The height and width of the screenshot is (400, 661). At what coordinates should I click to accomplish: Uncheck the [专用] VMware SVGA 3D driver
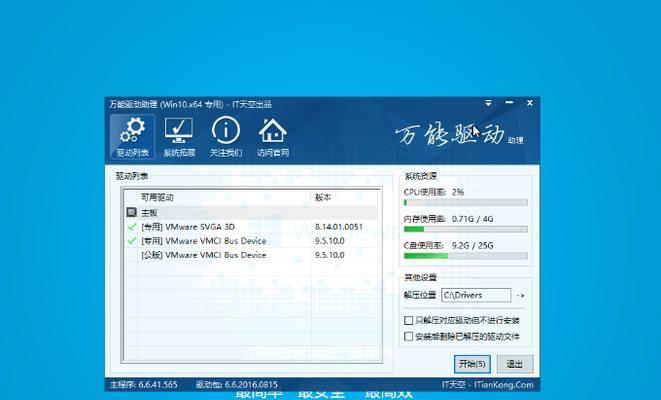[x=132, y=227]
